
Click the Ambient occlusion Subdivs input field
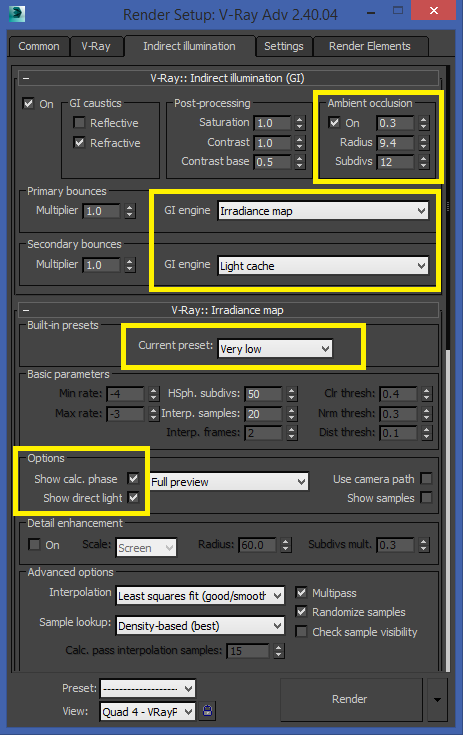coord(396,162)
